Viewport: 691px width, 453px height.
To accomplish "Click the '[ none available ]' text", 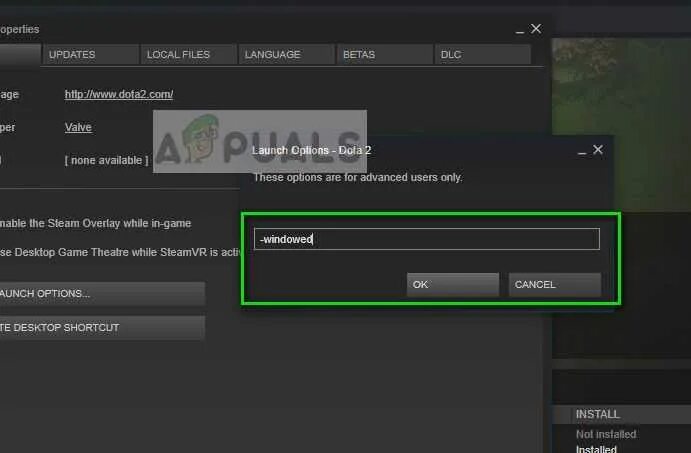I will (x=107, y=160).
